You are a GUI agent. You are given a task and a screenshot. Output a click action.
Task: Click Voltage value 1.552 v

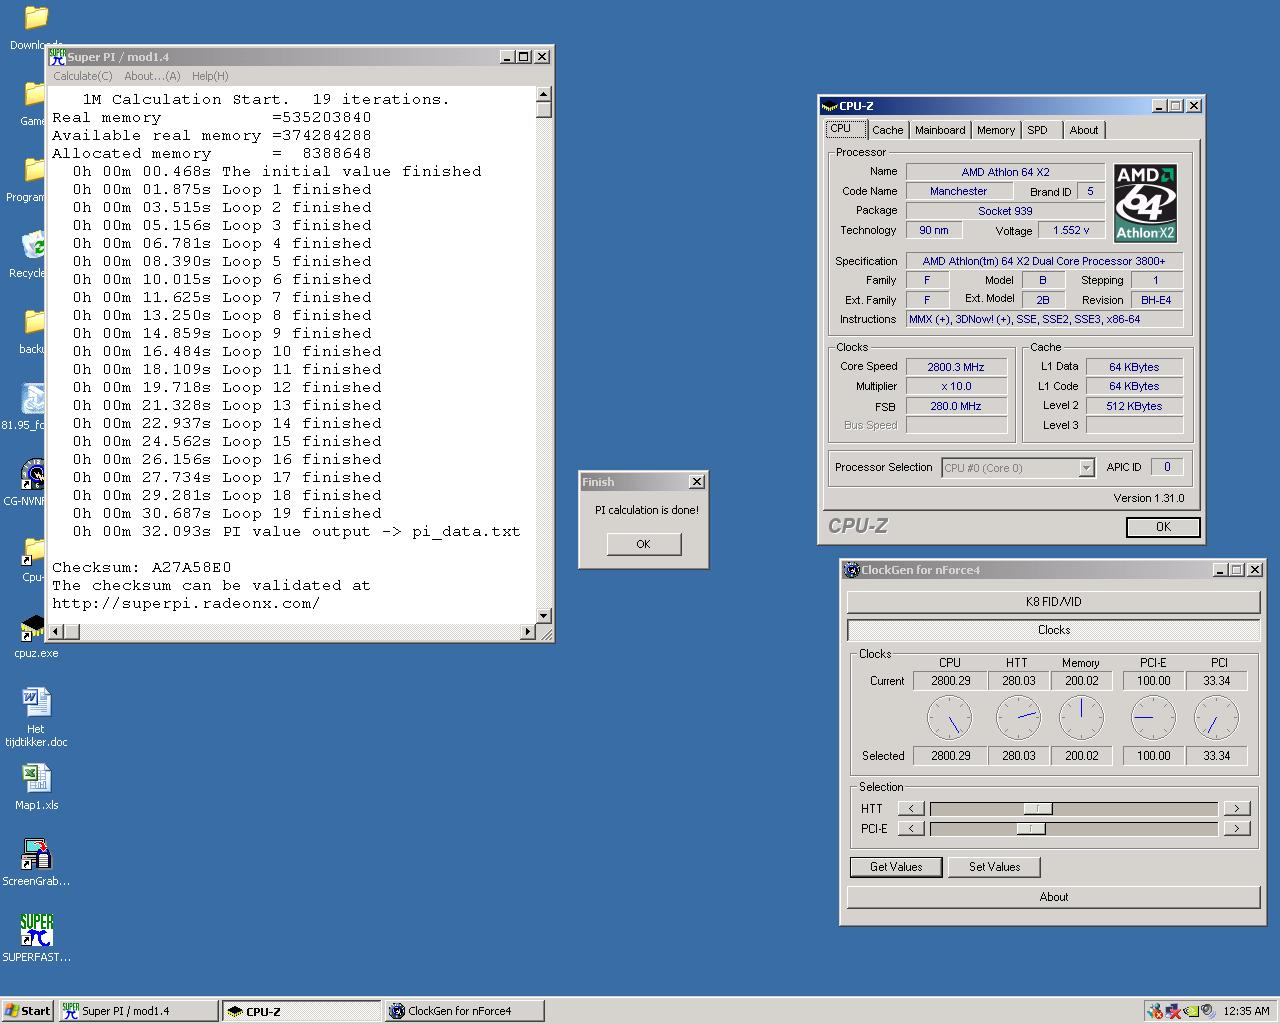1071,230
